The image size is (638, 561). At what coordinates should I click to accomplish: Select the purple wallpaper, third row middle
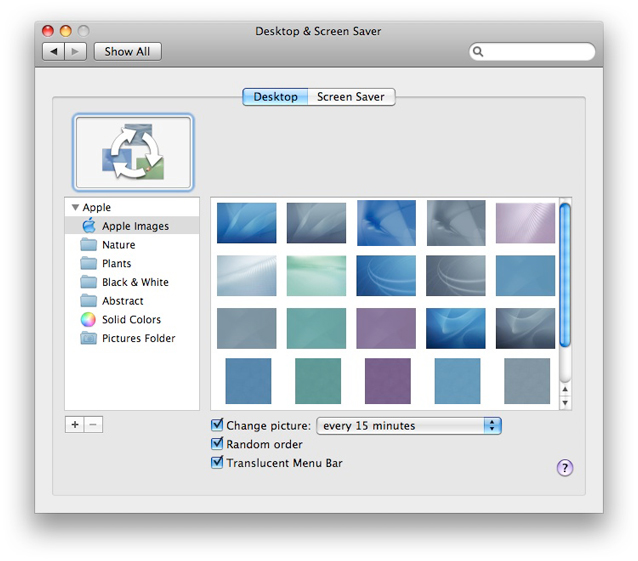click(386, 328)
